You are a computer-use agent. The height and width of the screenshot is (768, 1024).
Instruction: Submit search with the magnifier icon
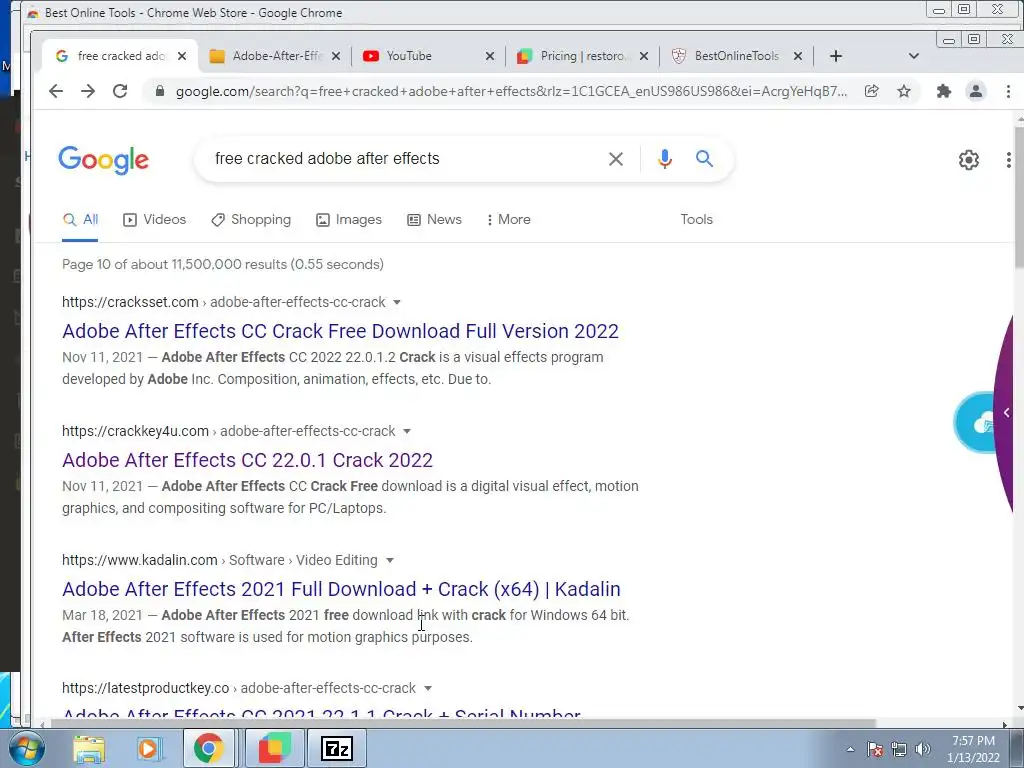[704, 158]
